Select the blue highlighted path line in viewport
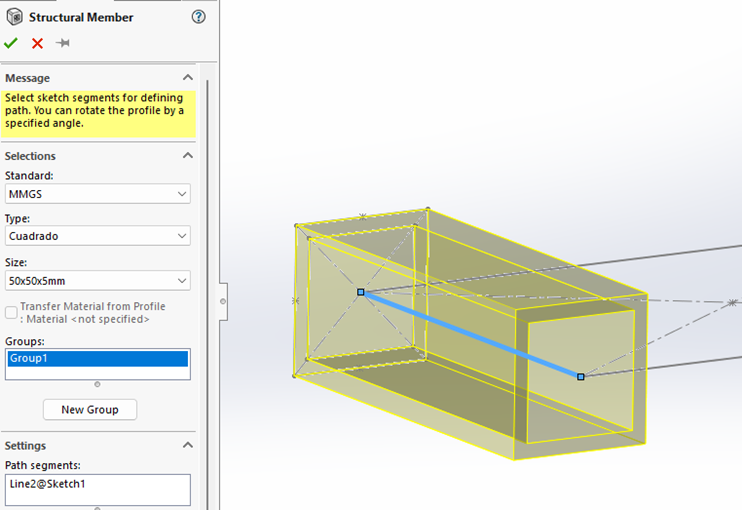Viewport: 742px width, 510px height. click(470, 334)
